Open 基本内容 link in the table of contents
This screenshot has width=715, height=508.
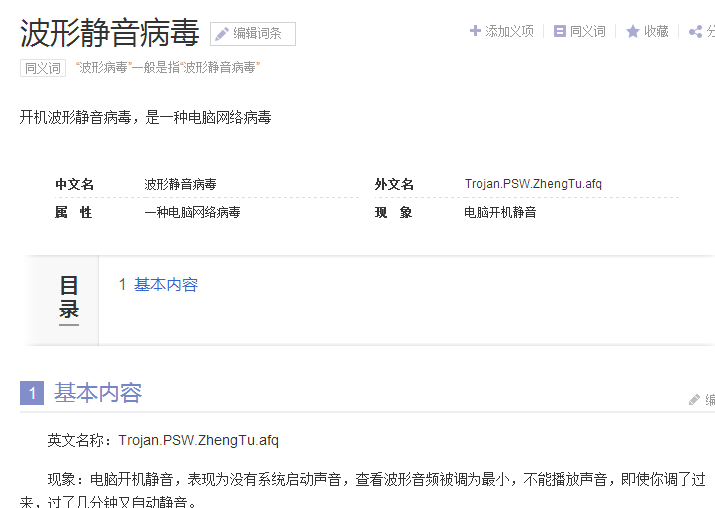(166, 285)
